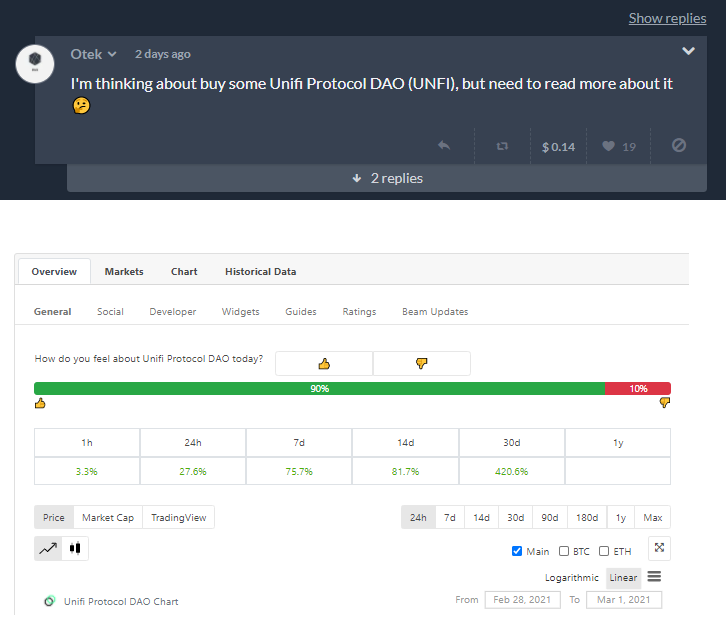Viewport: 726px width, 618px height.
Task: Click the Unifi Protocol DAO chart logo
Action: point(50,601)
